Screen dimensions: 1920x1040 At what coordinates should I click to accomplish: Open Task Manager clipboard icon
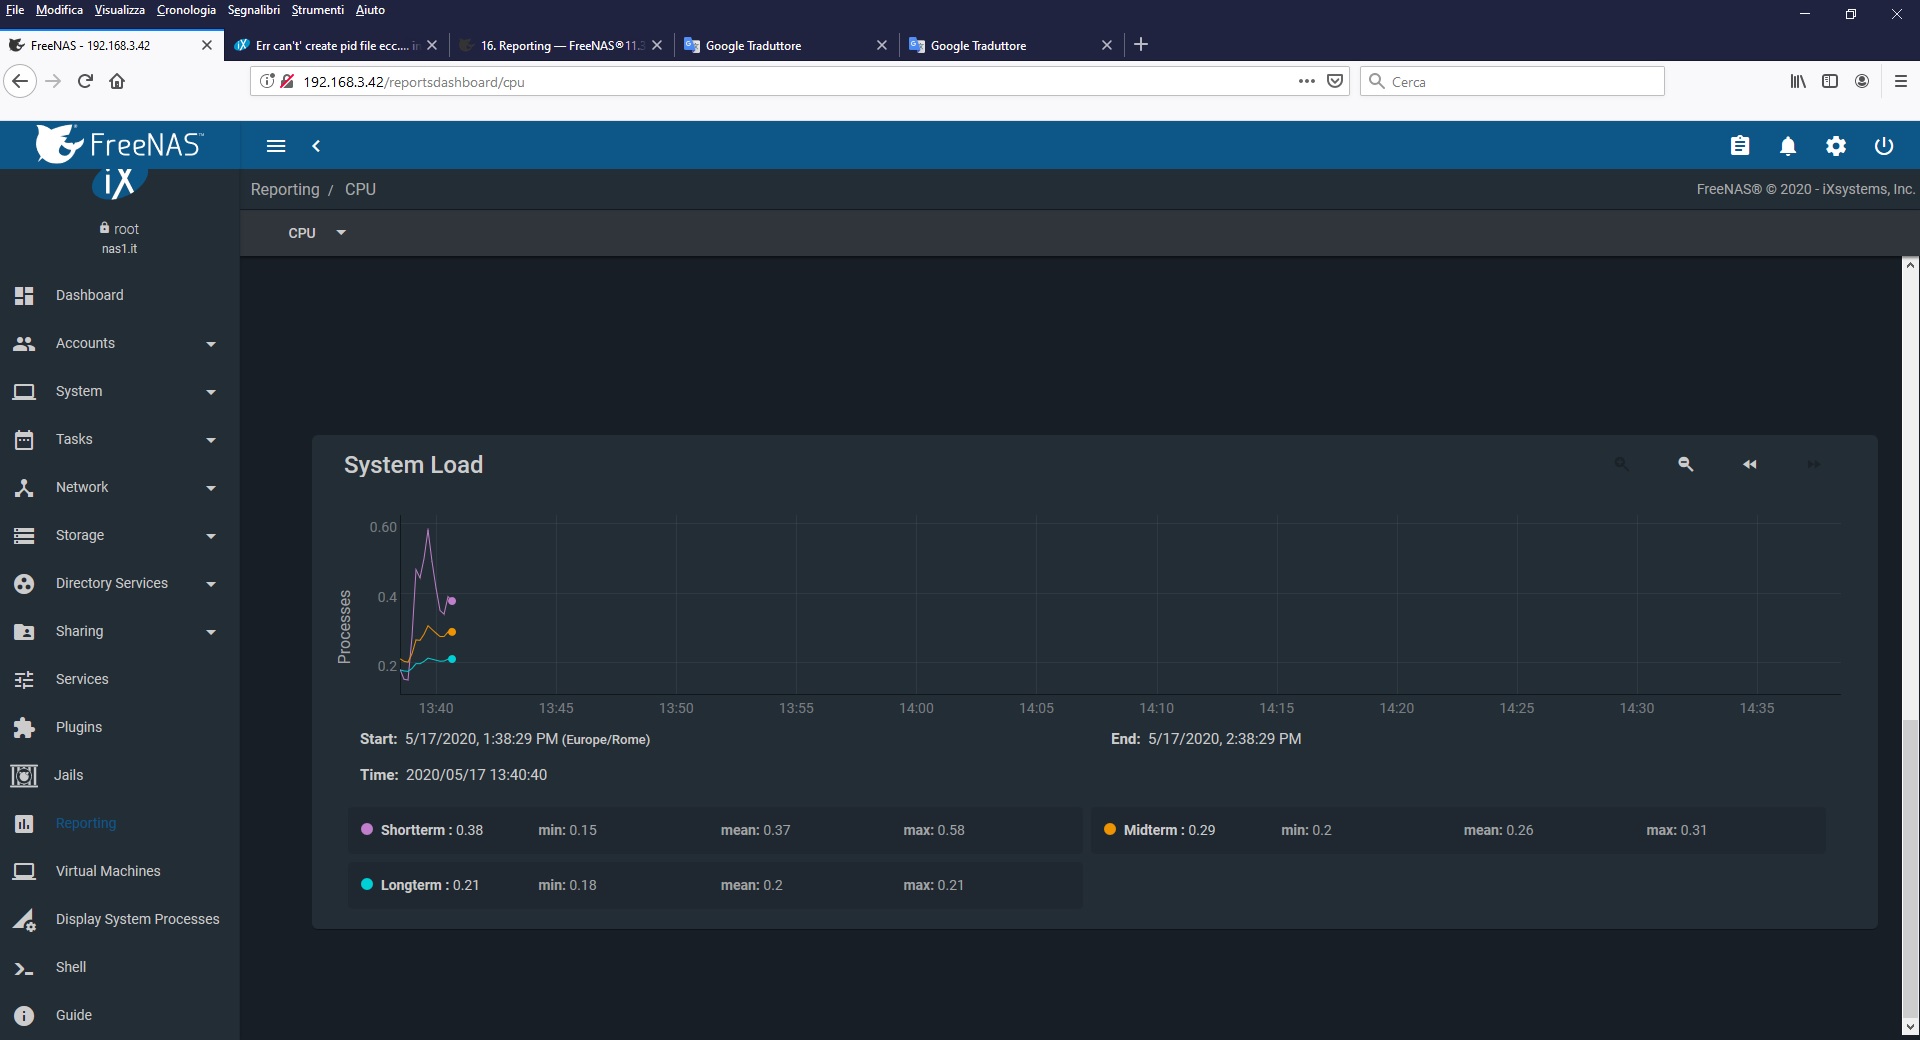(x=1740, y=146)
